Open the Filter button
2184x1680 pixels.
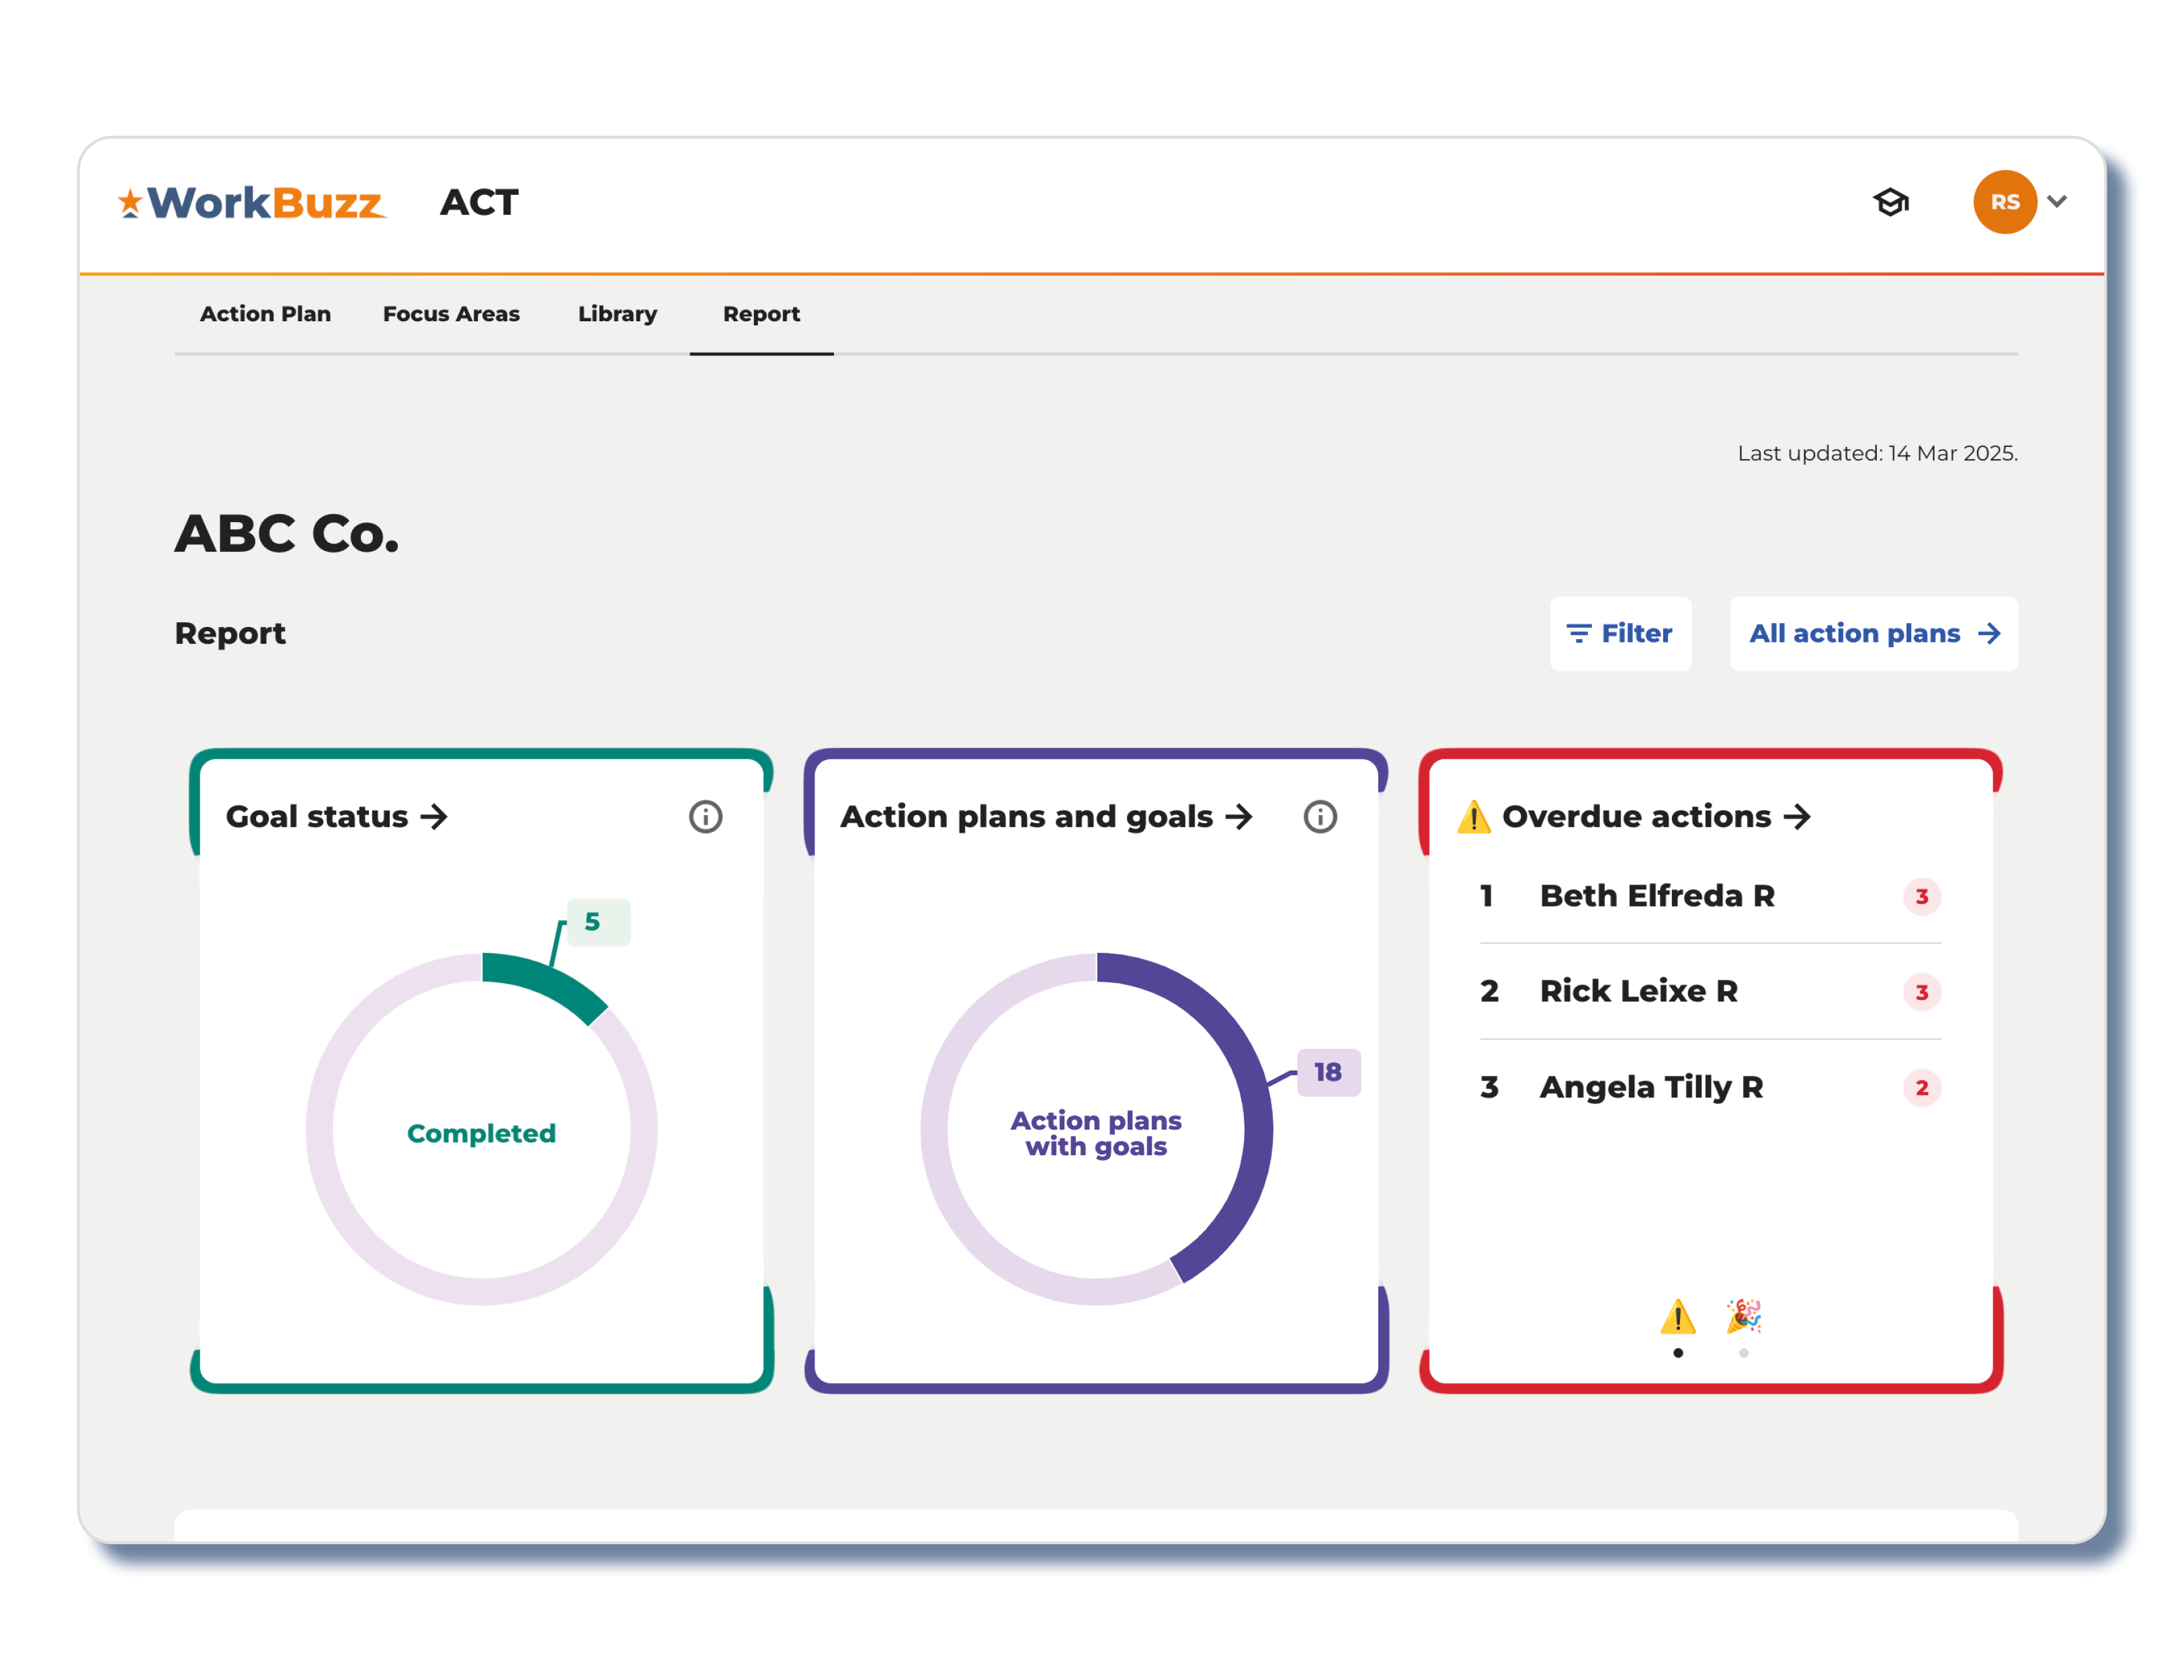click(x=1620, y=634)
